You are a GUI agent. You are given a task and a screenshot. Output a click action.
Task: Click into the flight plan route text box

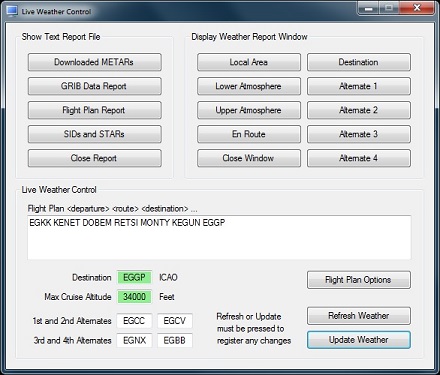coord(219,237)
